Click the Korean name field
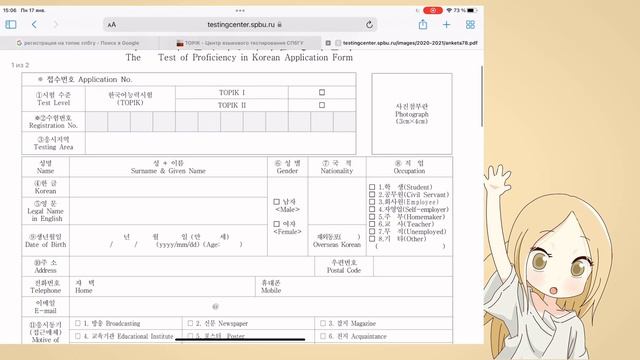 [x=168, y=187]
